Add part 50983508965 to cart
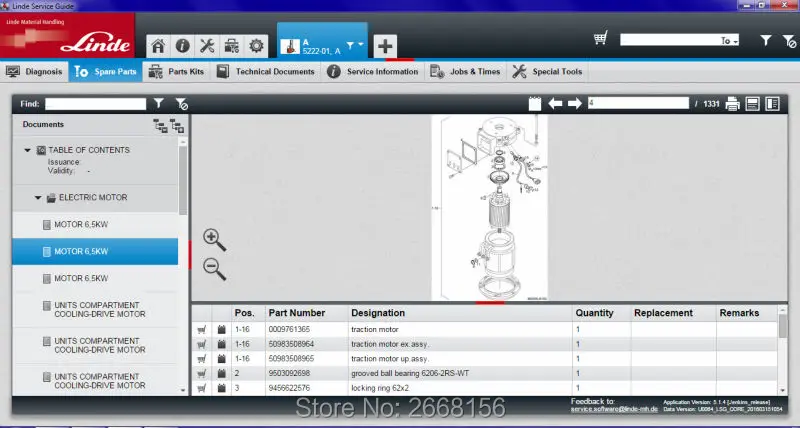Viewport: 800px width, 428px height. tap(202, 359)
